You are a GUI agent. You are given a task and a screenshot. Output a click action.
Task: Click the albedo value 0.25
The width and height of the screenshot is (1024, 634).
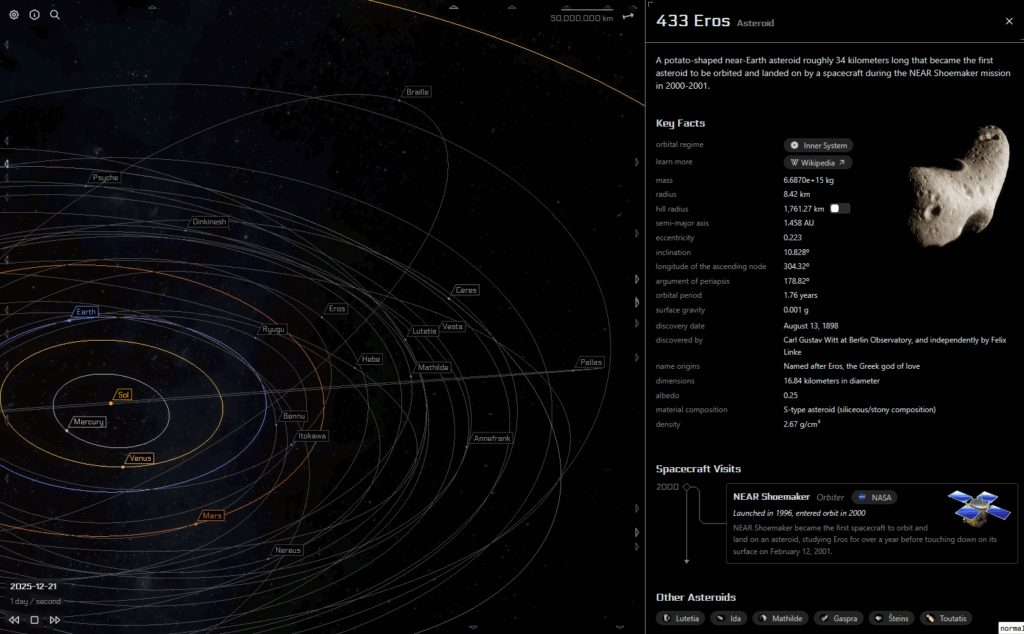coord(790,395)
